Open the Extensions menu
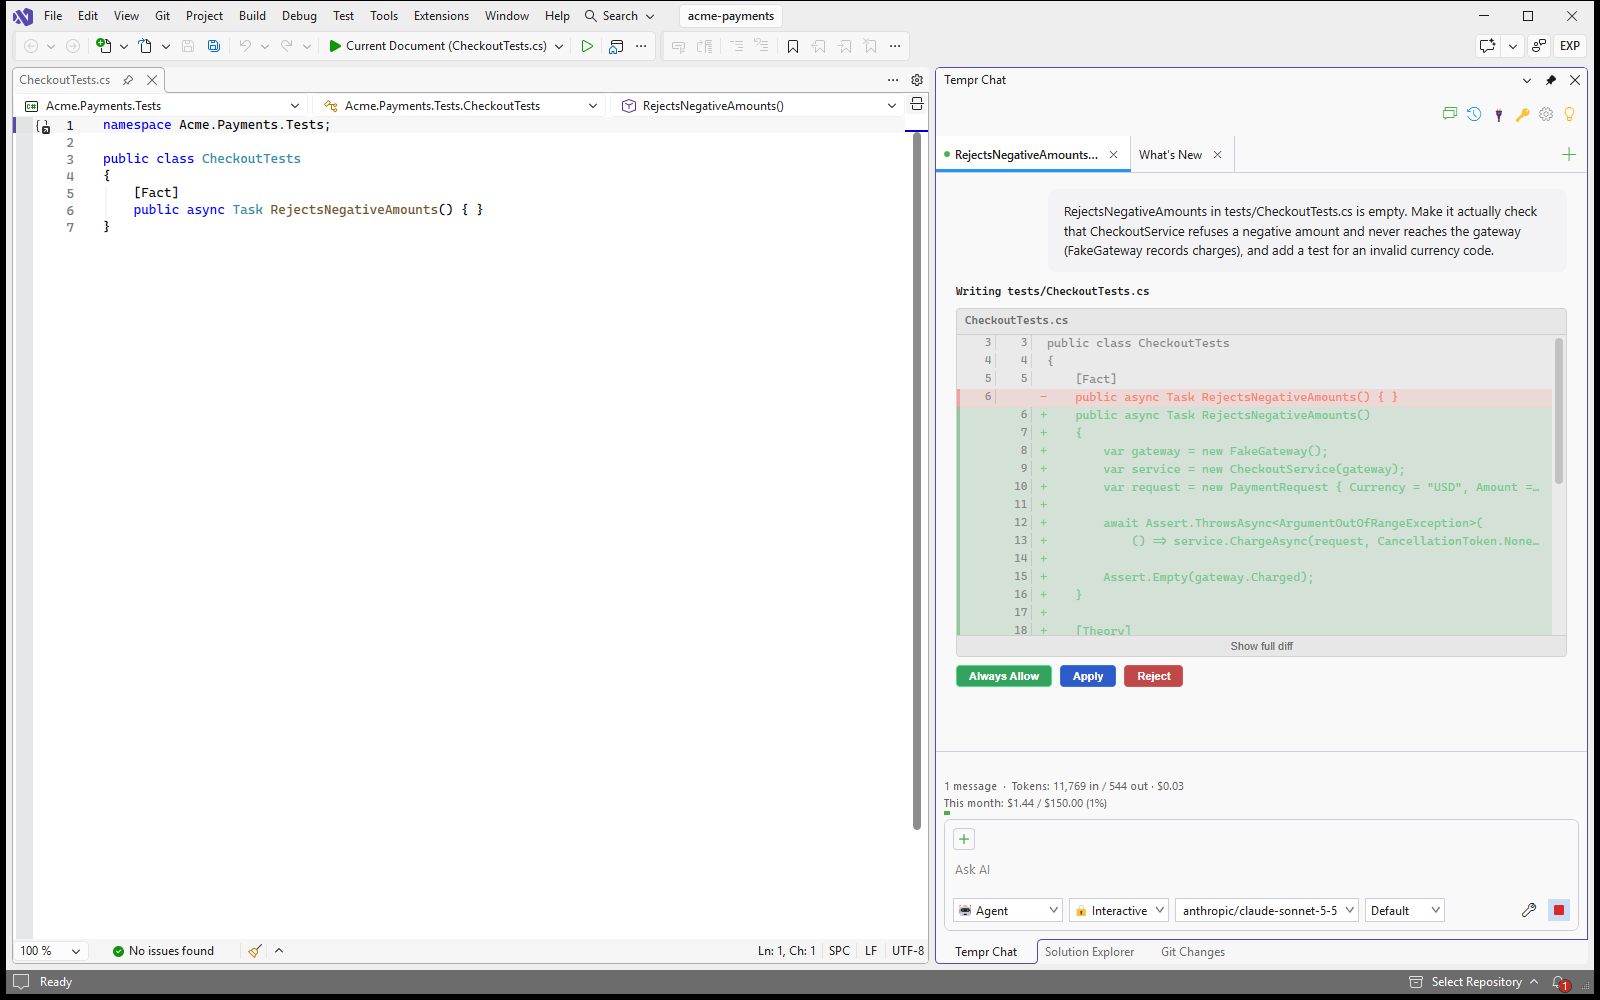 point(441,16)
